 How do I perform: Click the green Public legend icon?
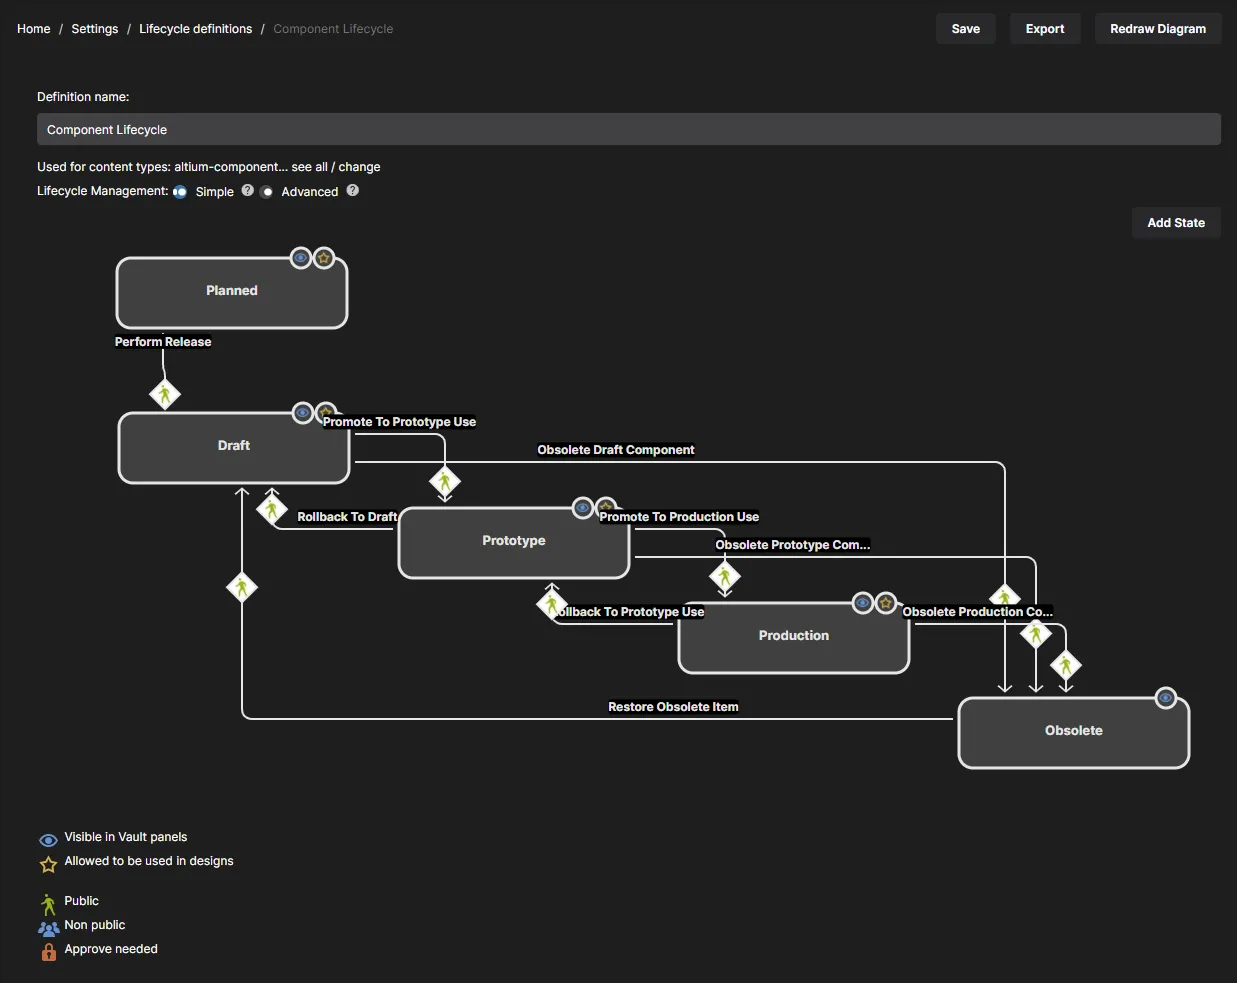click(48, 905)
